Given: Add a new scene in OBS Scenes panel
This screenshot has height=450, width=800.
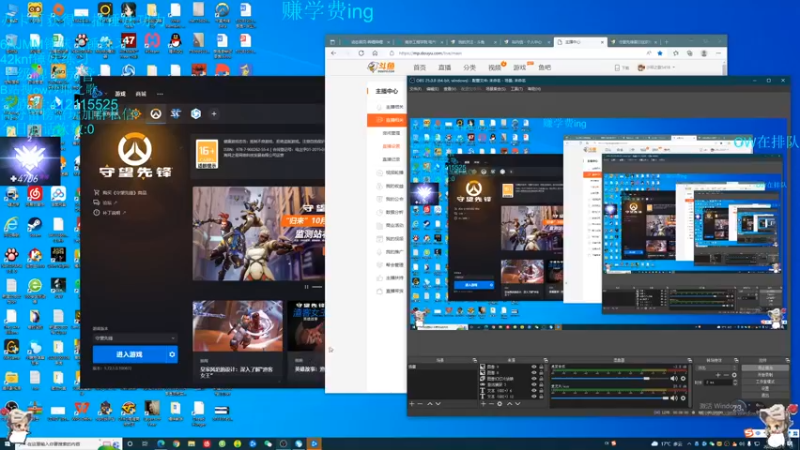Looking at the screenshot, I should [x=412, y=404].
